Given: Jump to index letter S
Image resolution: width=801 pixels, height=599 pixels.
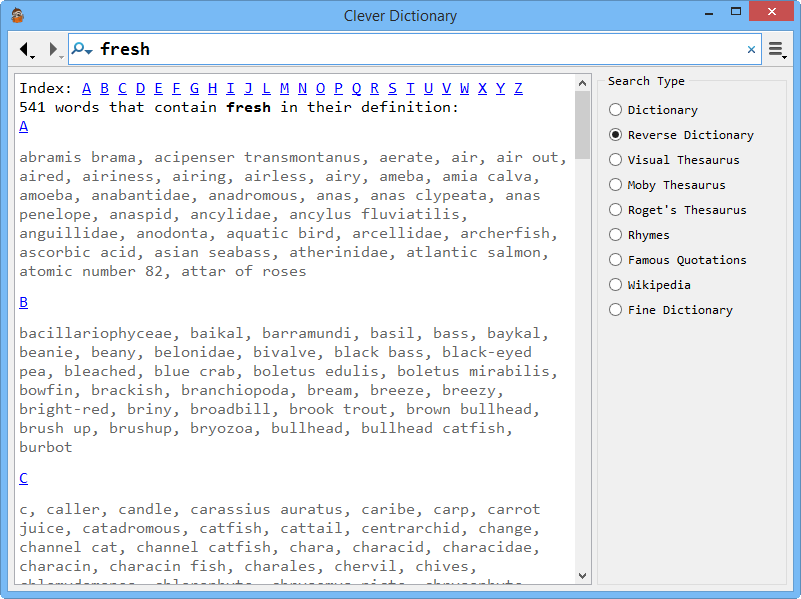Looking at the screenshot, I should [392, 88].
